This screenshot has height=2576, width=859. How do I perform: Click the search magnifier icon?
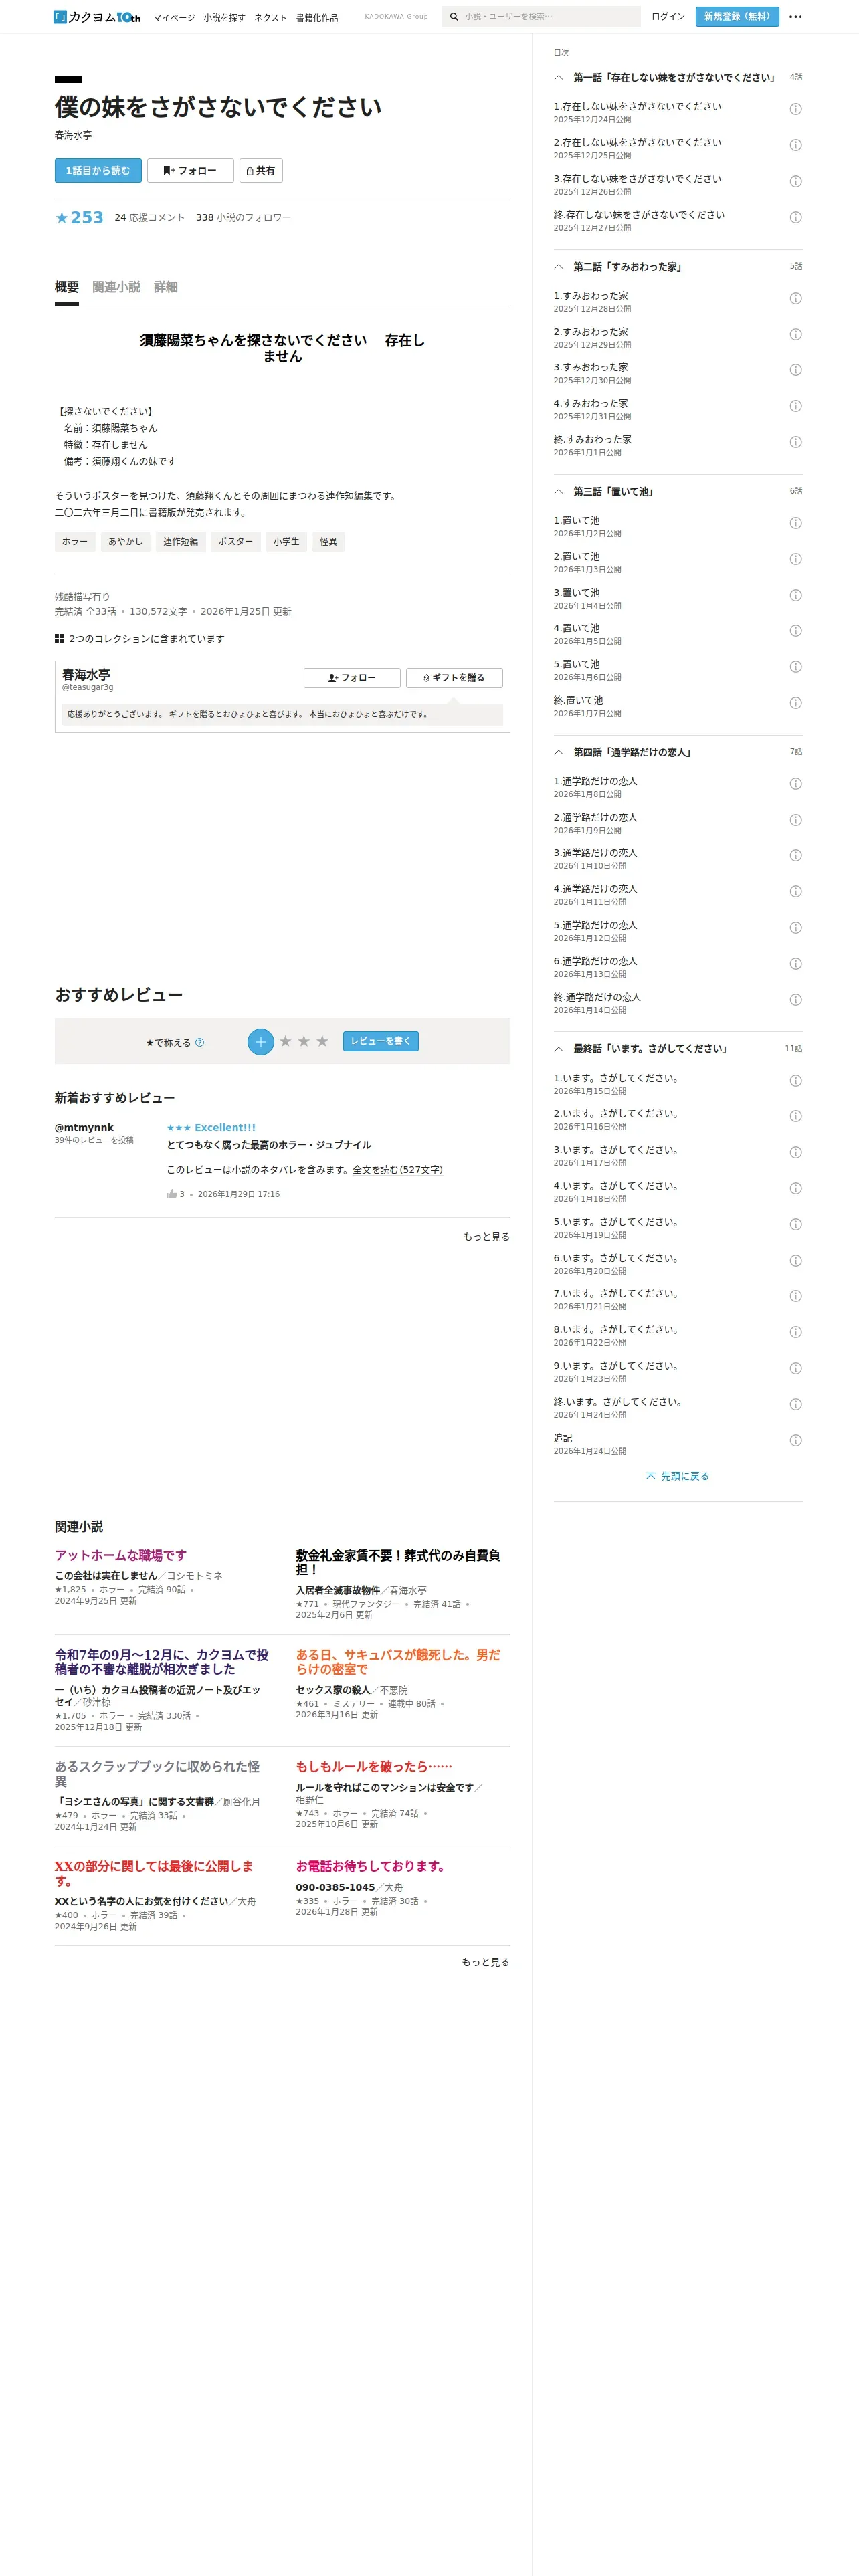point(454,17)
